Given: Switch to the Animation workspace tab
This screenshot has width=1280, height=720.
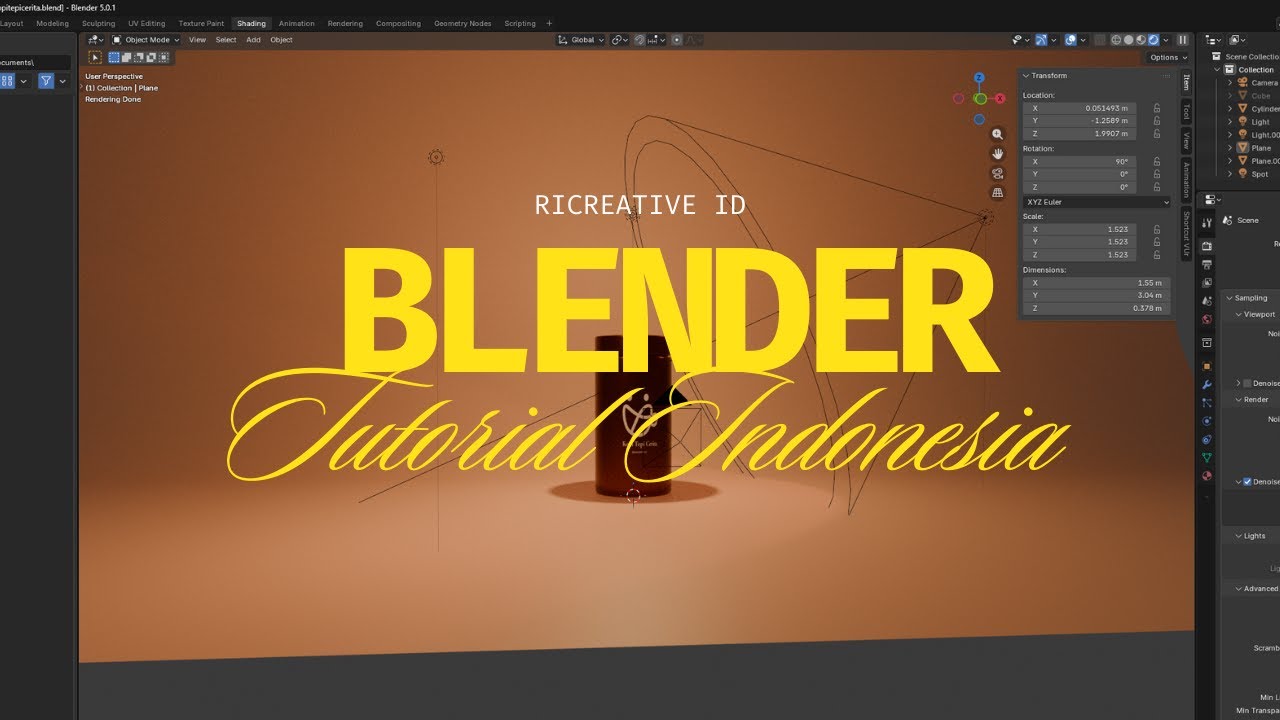Looking at the screenshot, I should (296, 23).
